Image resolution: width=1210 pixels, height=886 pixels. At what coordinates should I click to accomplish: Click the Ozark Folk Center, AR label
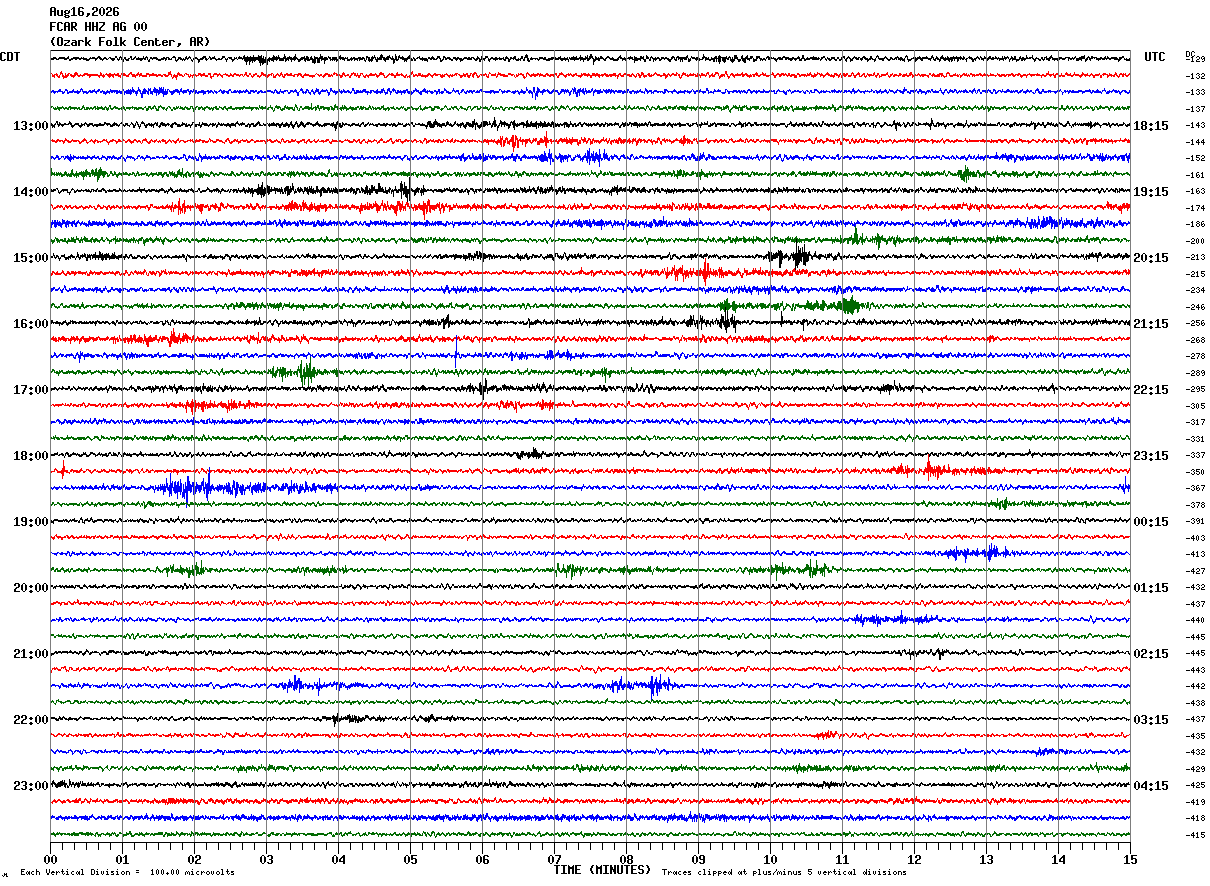point(130,42)
